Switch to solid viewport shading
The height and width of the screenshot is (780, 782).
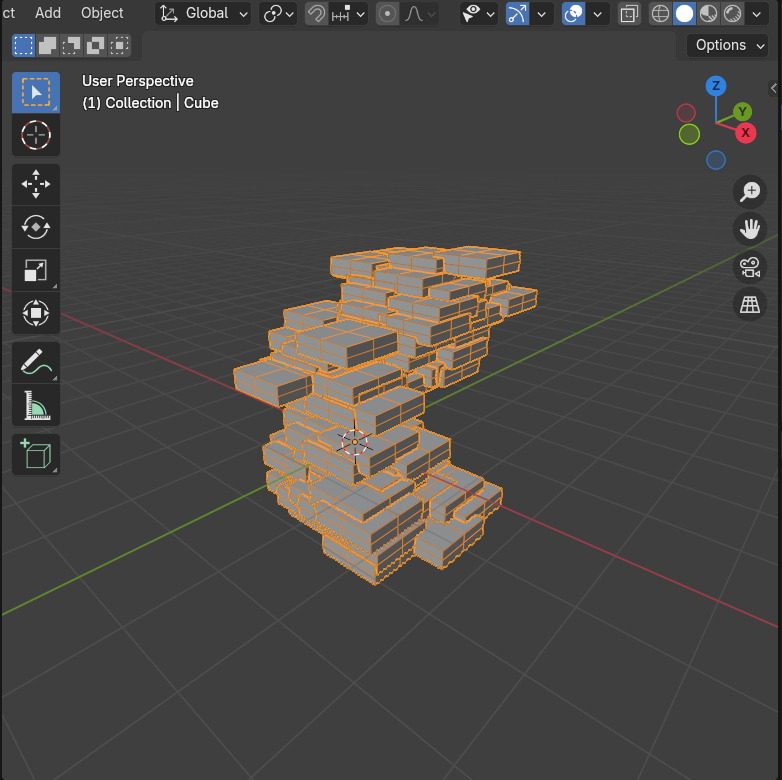pos(684,13)
